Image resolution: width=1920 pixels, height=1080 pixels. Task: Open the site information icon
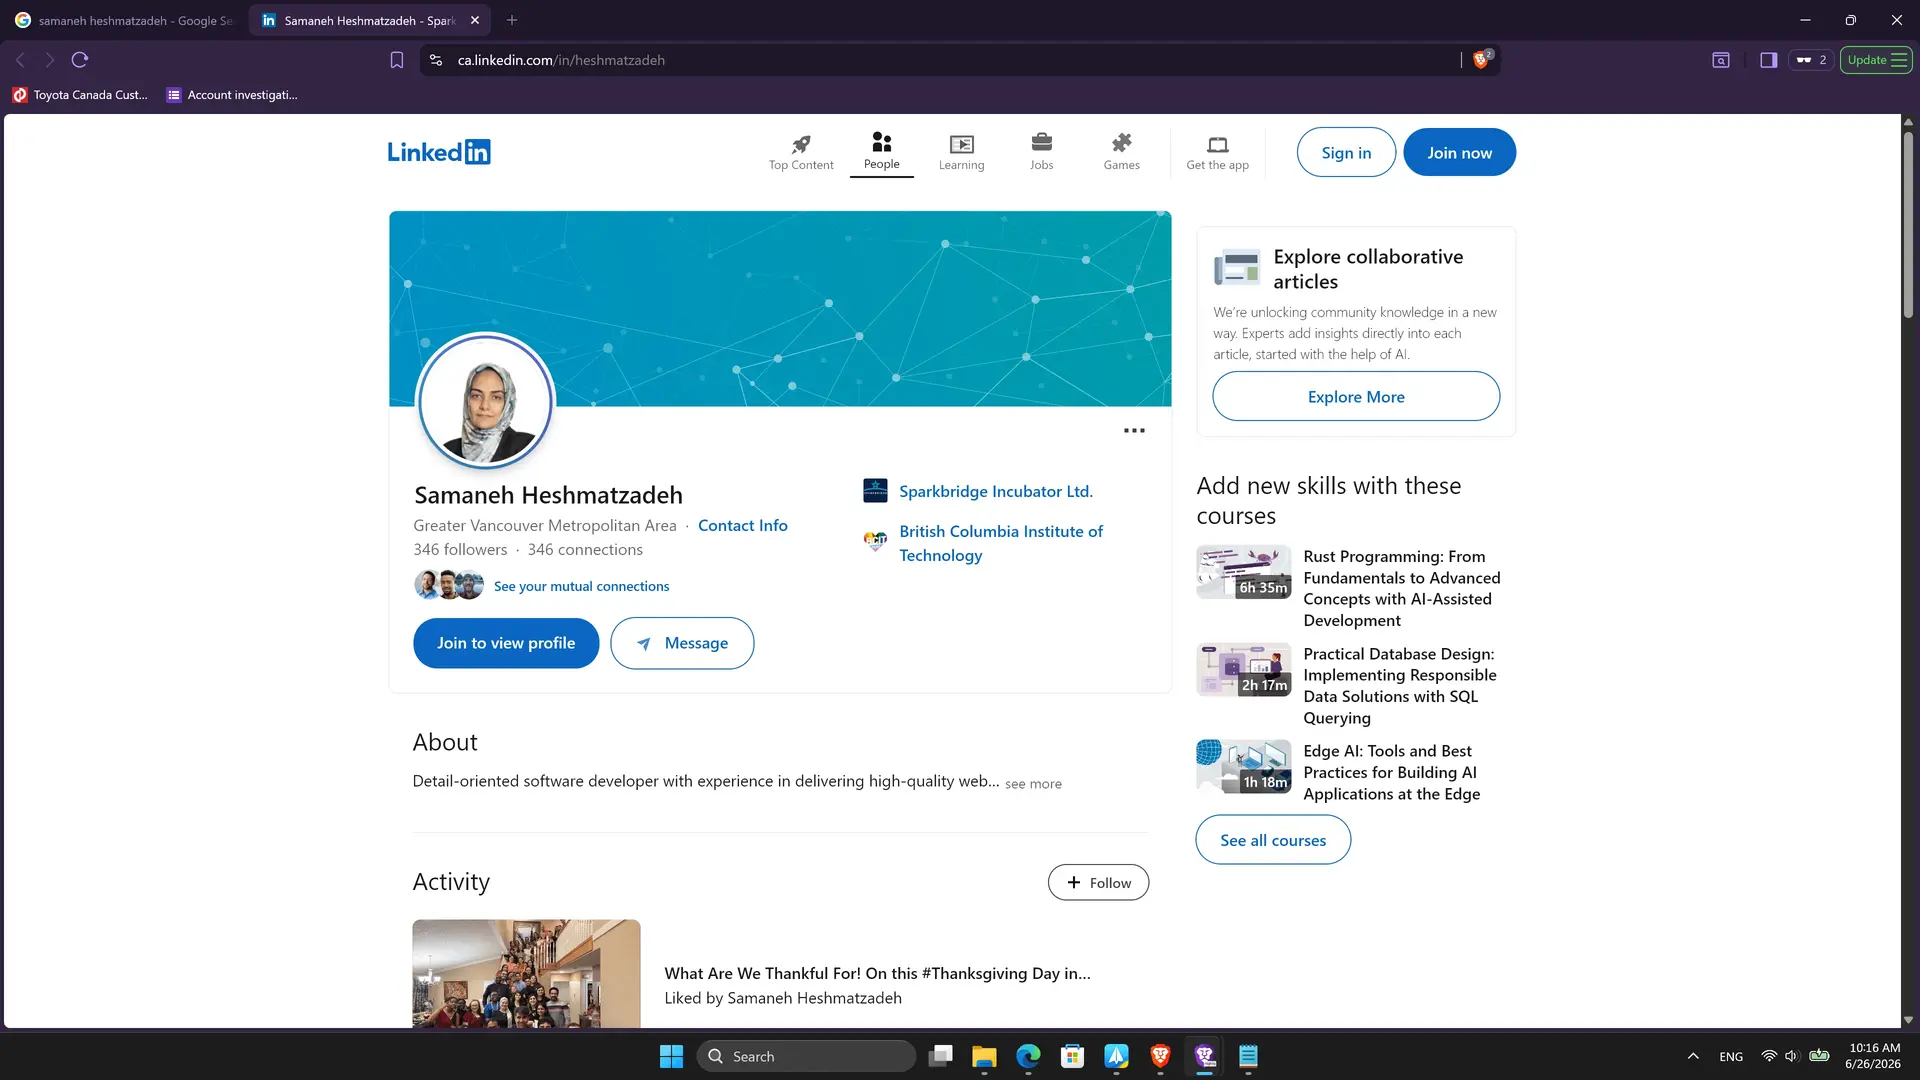(436, 60)
